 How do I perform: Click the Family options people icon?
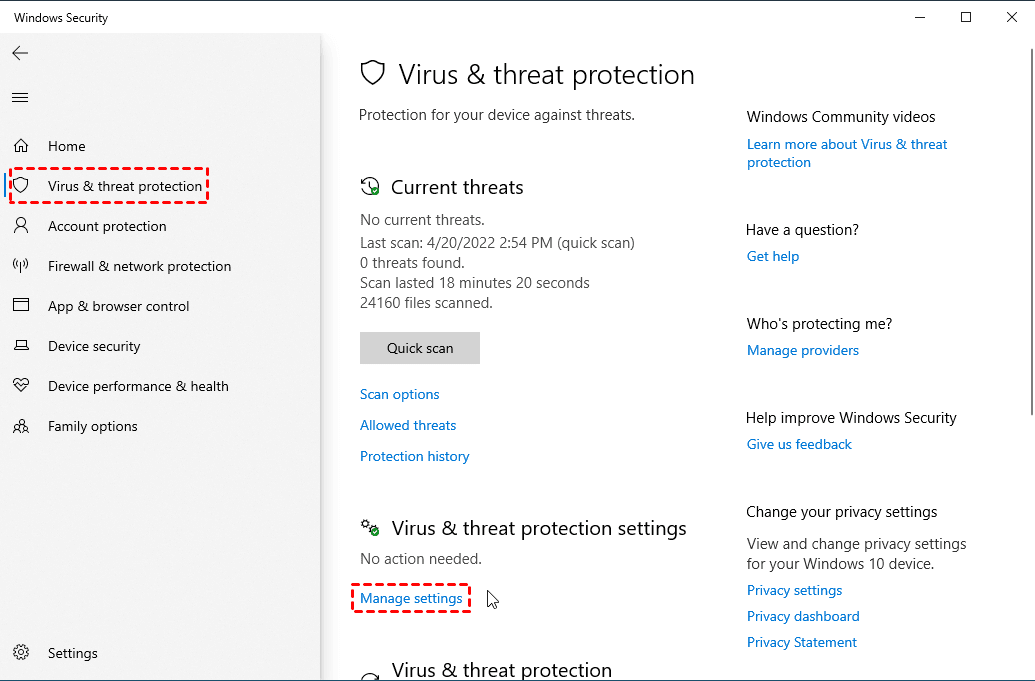(21, 426)
